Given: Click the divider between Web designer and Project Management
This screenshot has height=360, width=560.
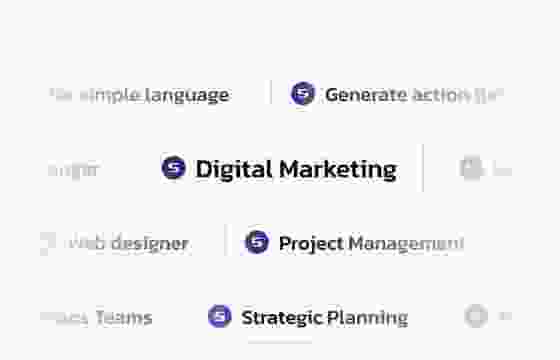Looking at the screenshot, I should coord(226,240).
